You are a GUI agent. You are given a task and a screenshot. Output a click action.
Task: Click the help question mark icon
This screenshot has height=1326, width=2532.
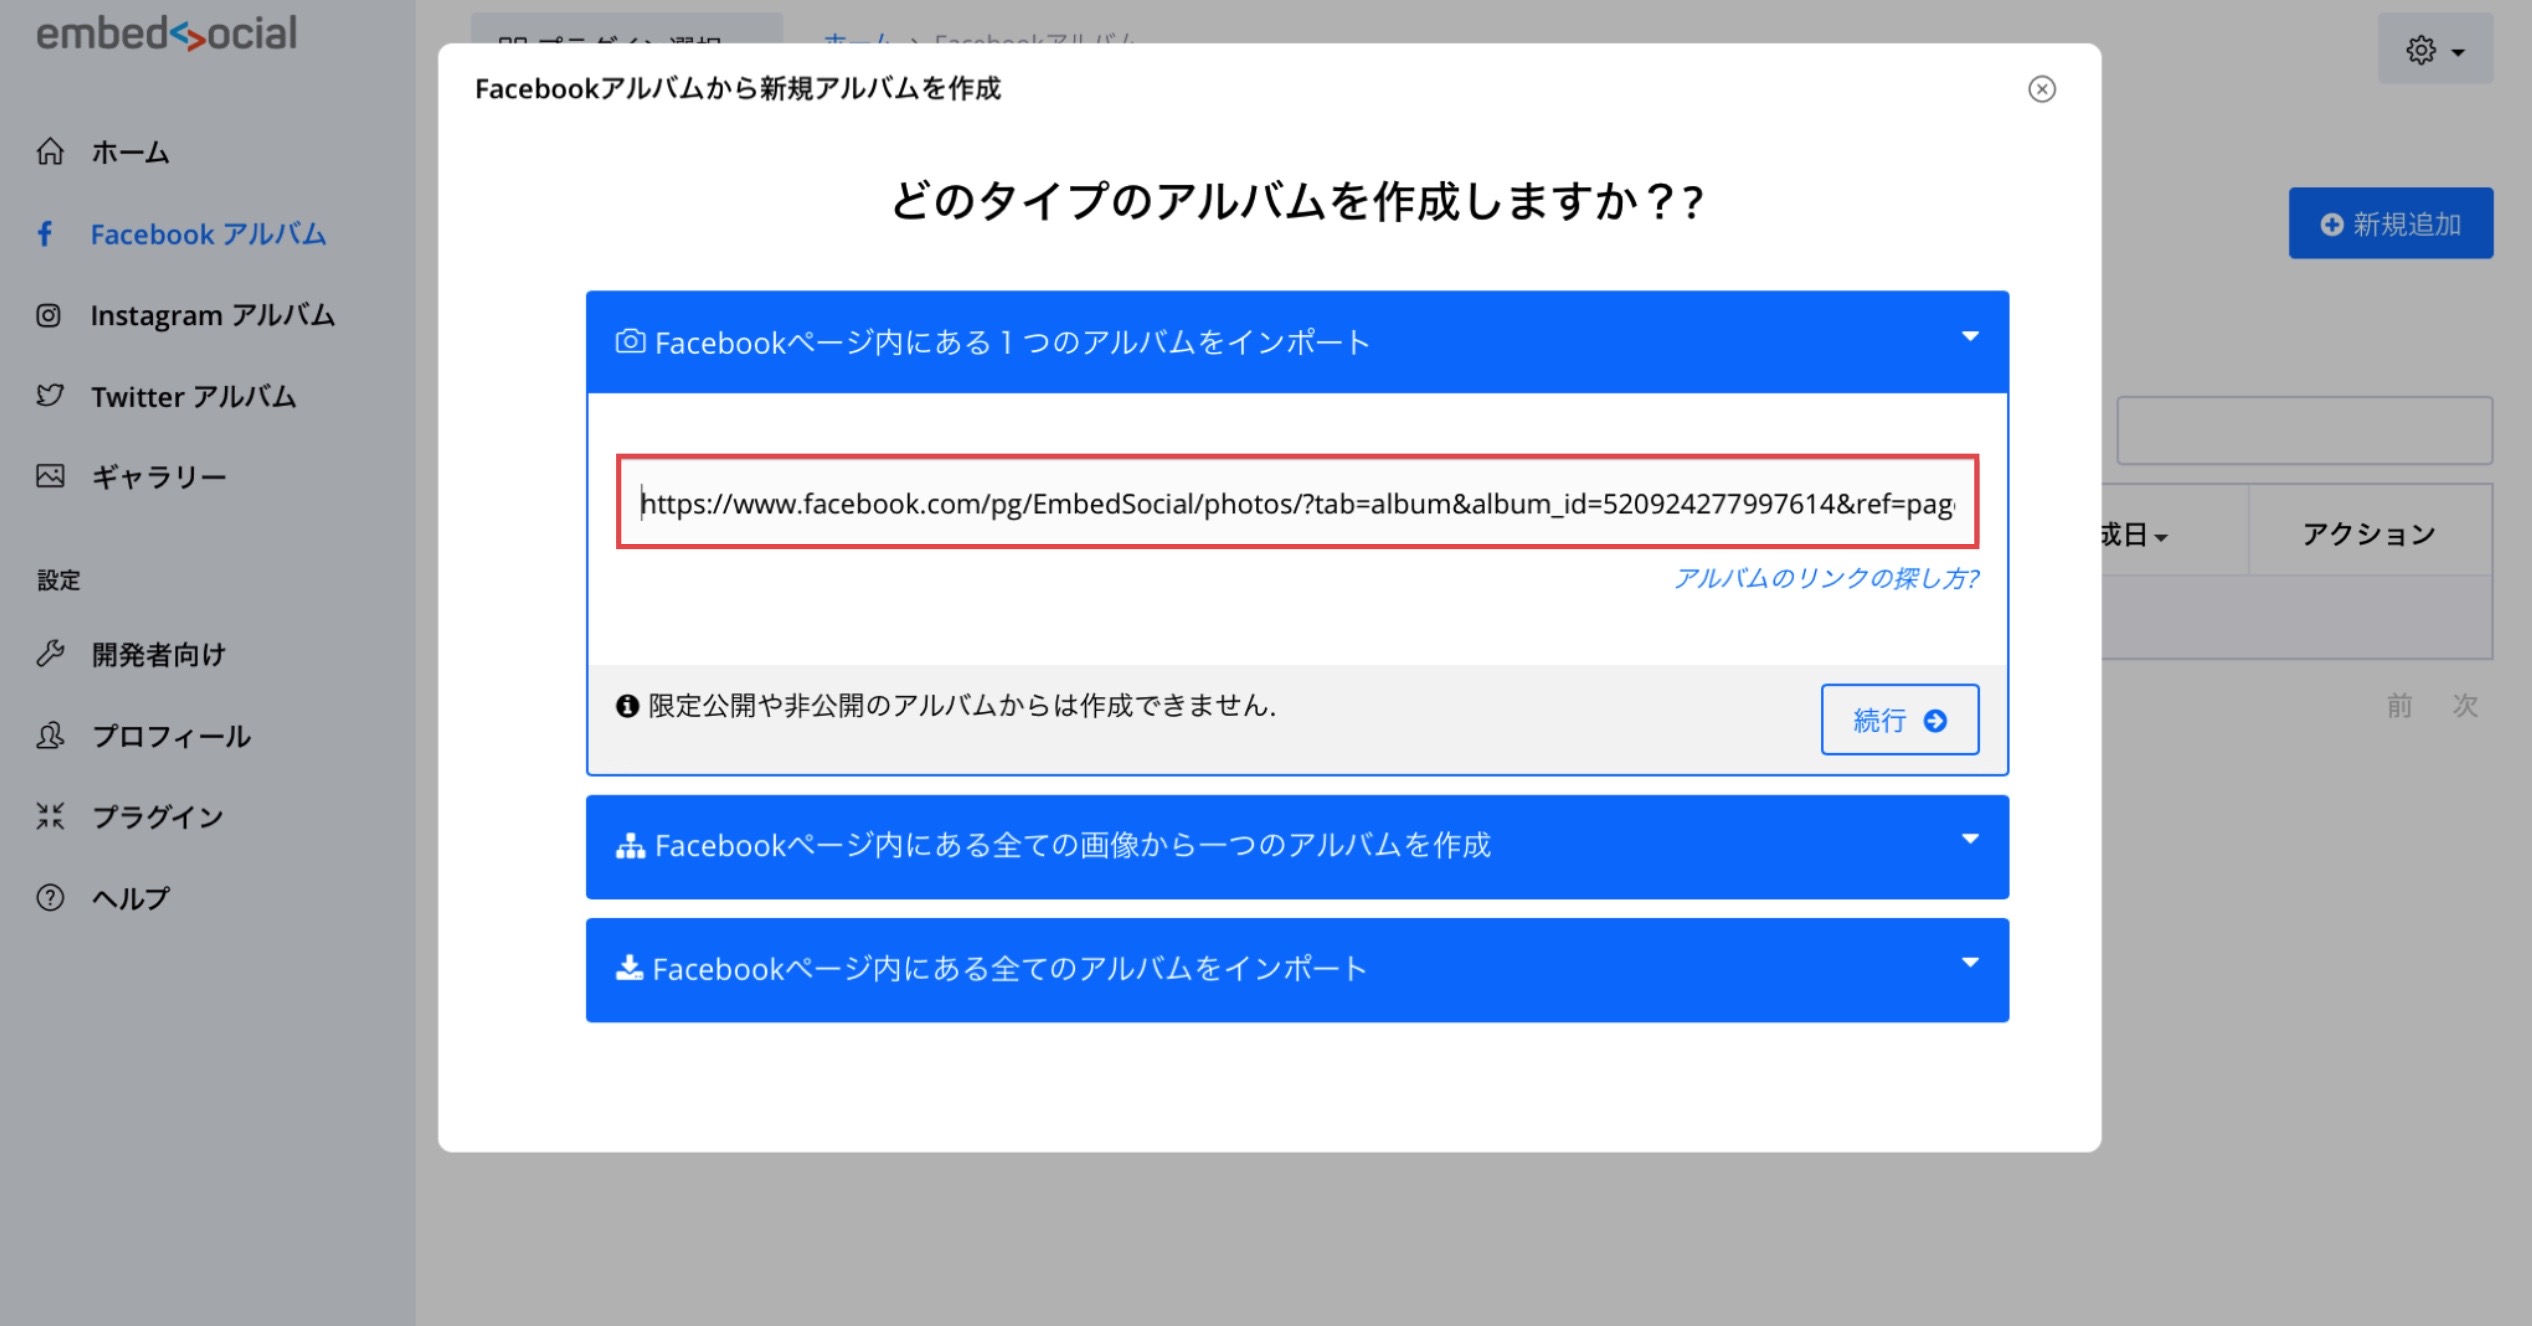point(50,898)
